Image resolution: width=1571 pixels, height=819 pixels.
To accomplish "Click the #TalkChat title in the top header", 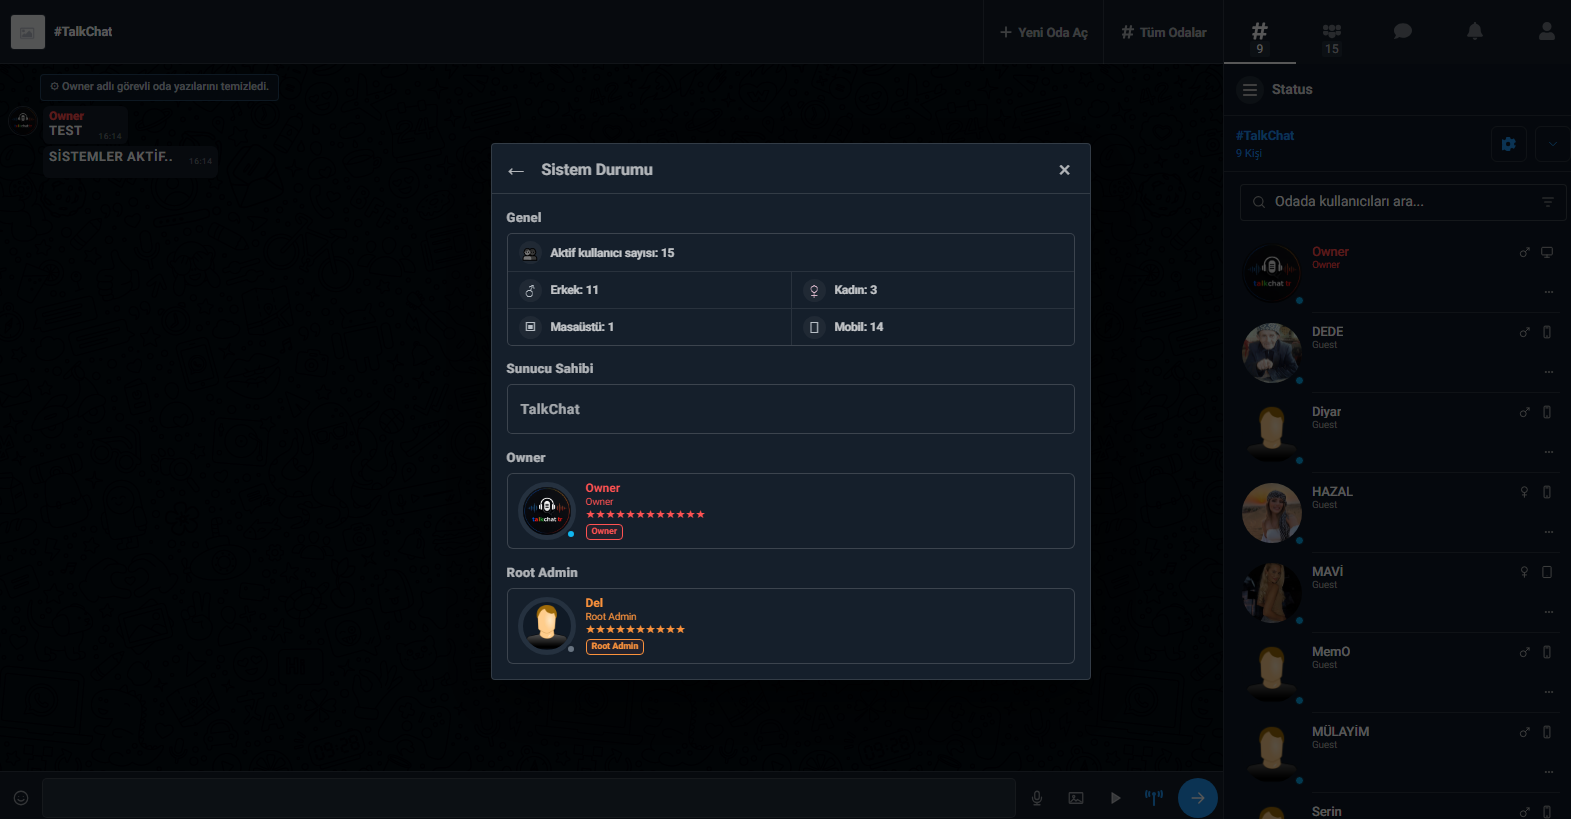I will (83, 32).
